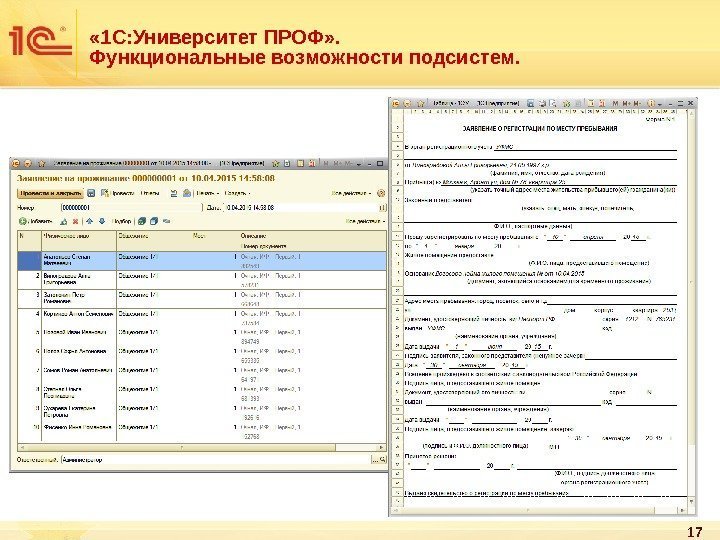Click the 'Общежитие' column header
Viewport: 720px width, 540px height.
tap(133, 236)
